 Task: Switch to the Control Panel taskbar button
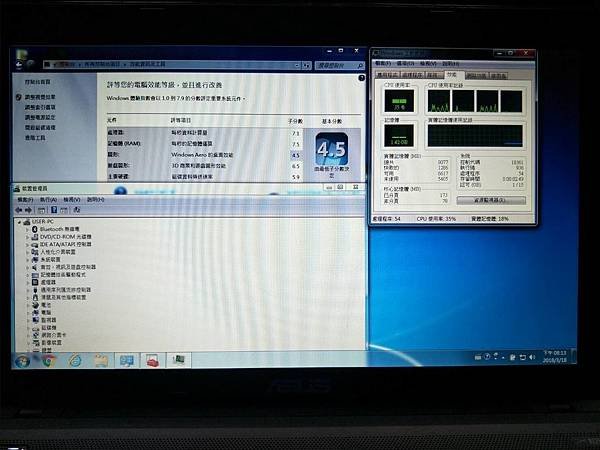[x=127, y=360]
